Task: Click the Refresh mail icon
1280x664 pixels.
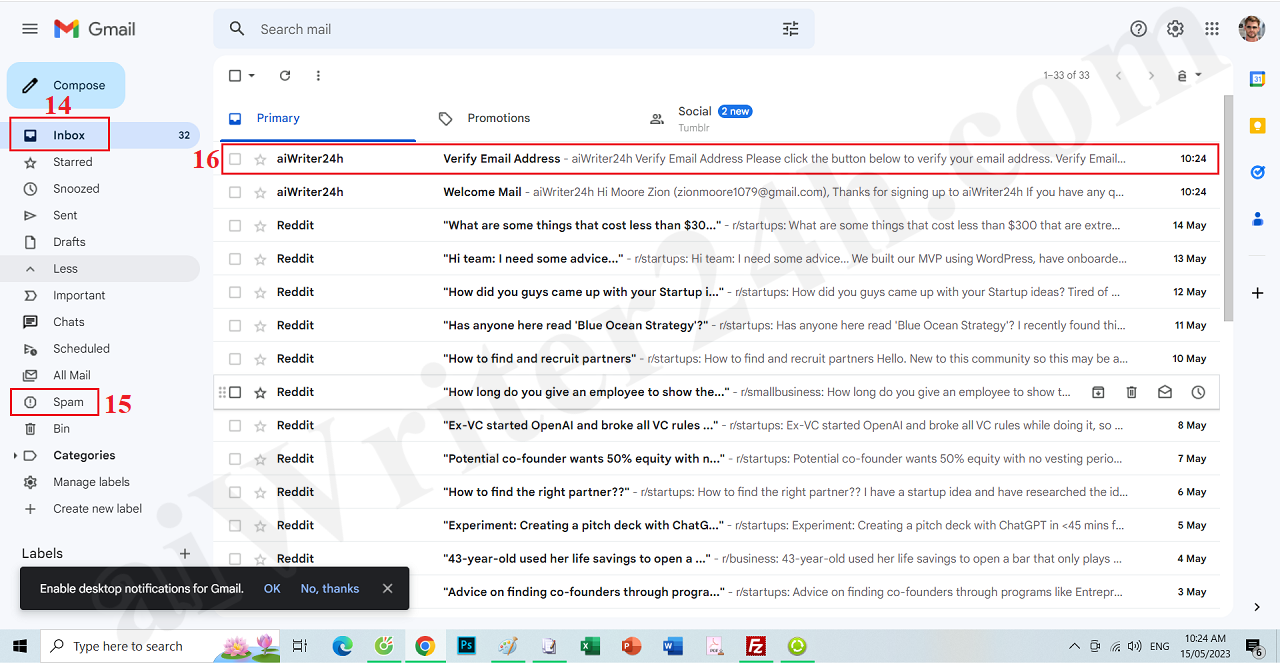Action: [x=285, y=76]
